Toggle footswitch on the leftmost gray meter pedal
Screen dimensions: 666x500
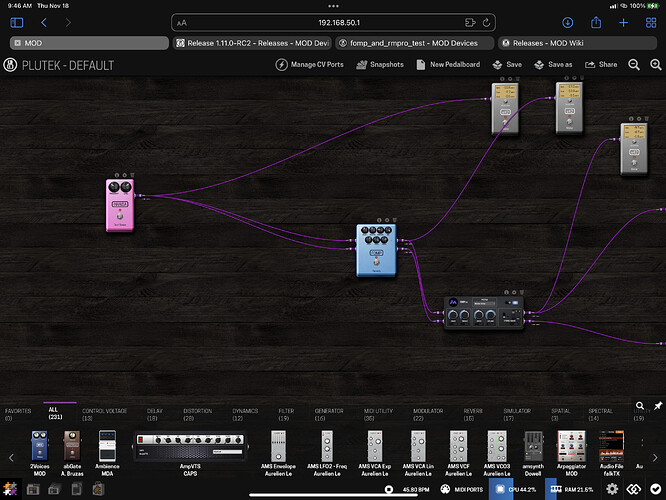505,121
